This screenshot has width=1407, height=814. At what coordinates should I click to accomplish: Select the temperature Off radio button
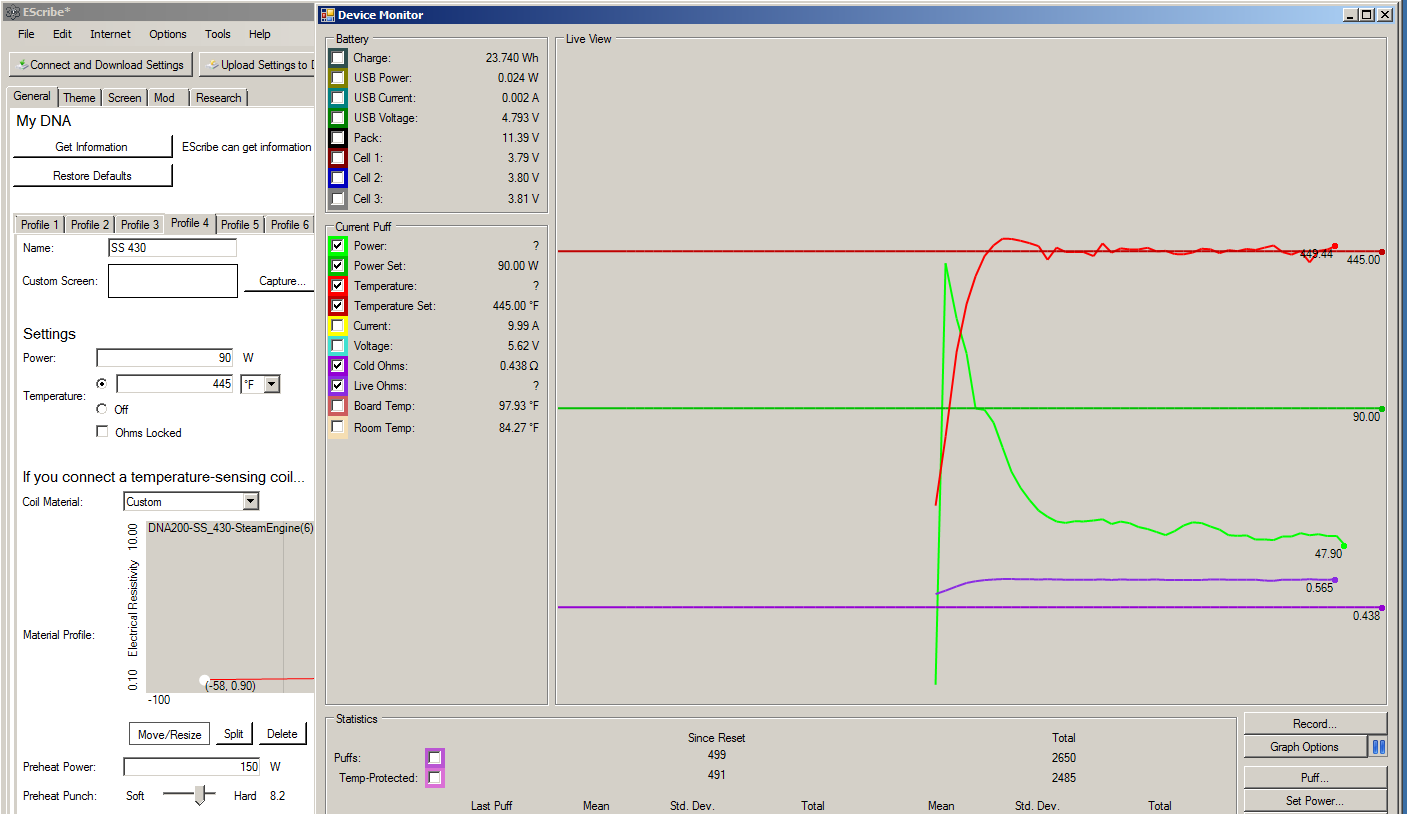point(102,409)
